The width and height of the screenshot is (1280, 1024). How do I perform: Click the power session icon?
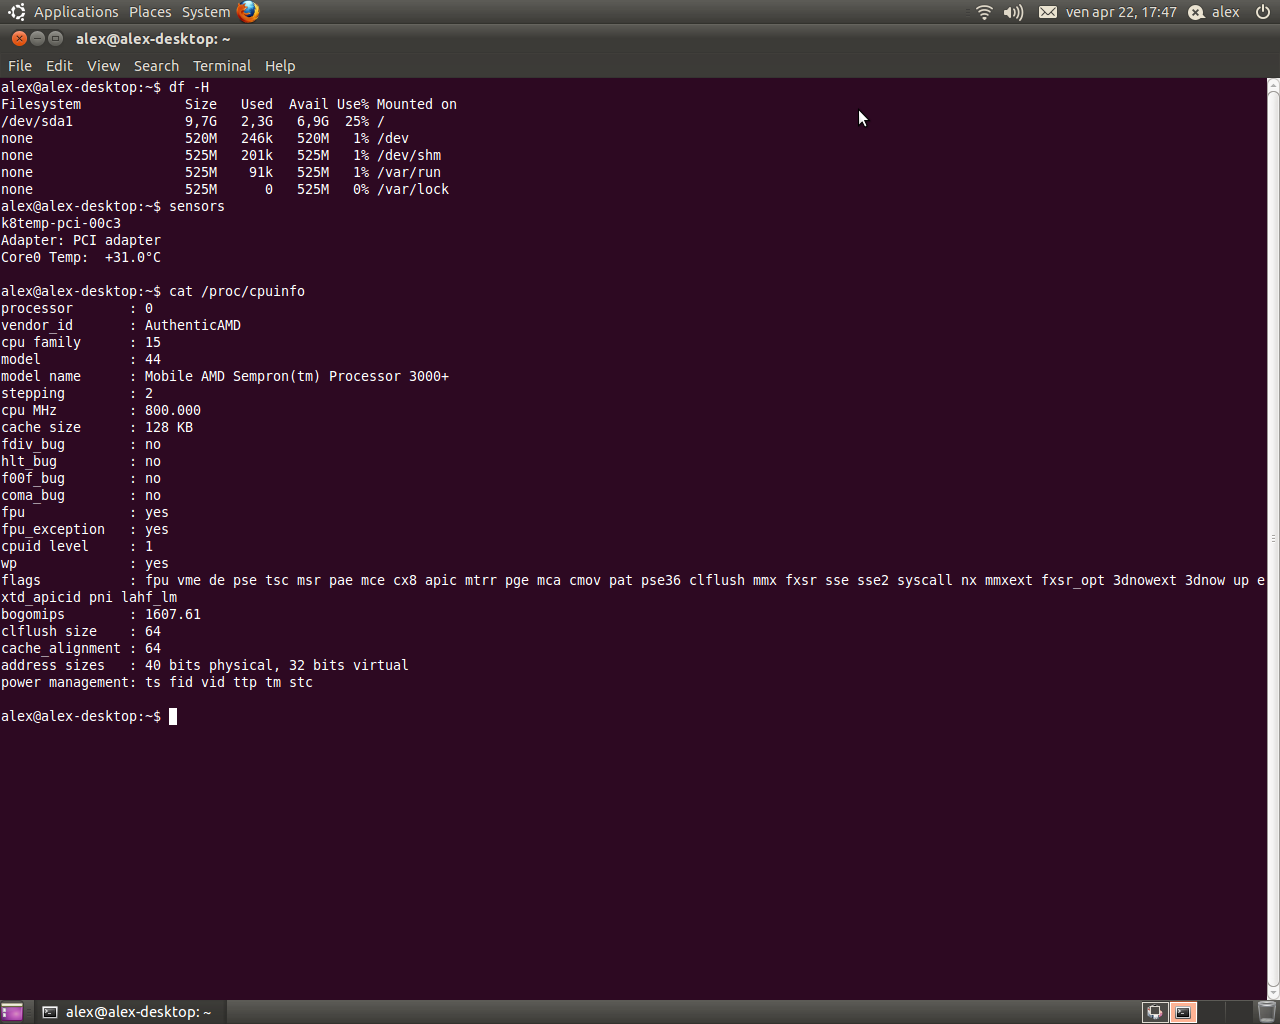(1263, 12)
